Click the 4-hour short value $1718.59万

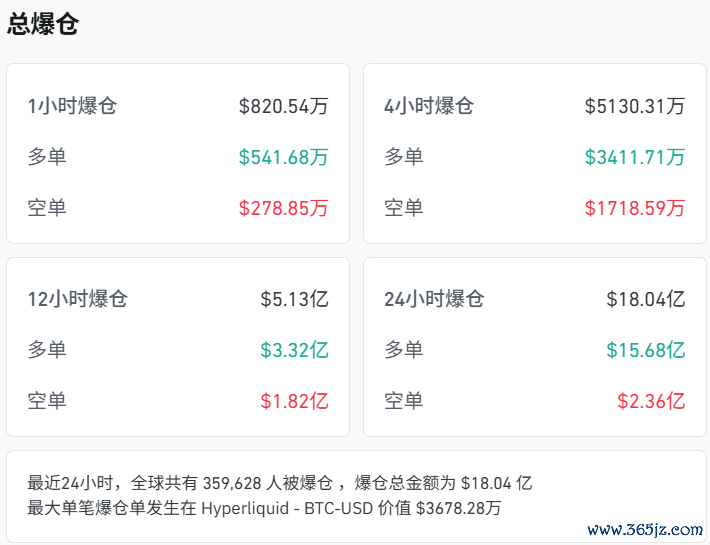point(635,208)
